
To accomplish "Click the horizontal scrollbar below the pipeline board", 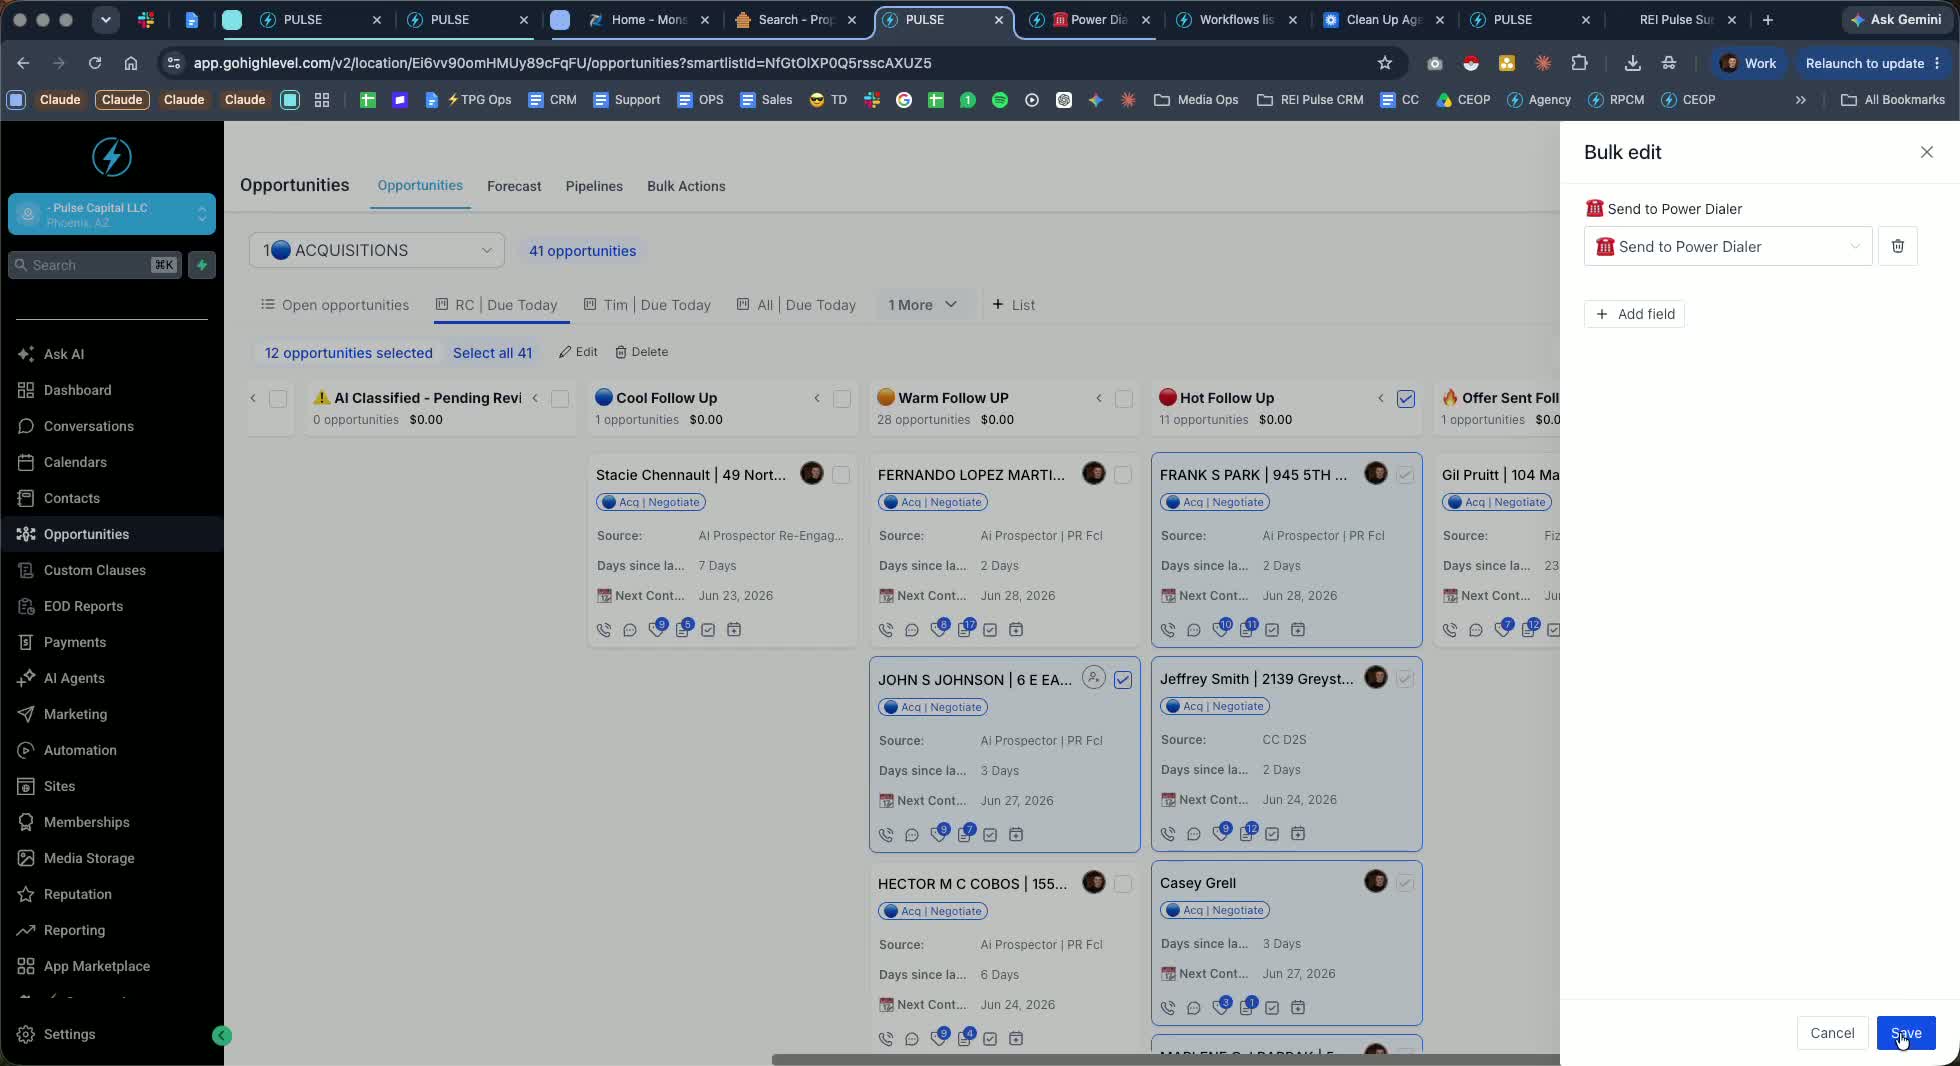I will point(1165,1060).
